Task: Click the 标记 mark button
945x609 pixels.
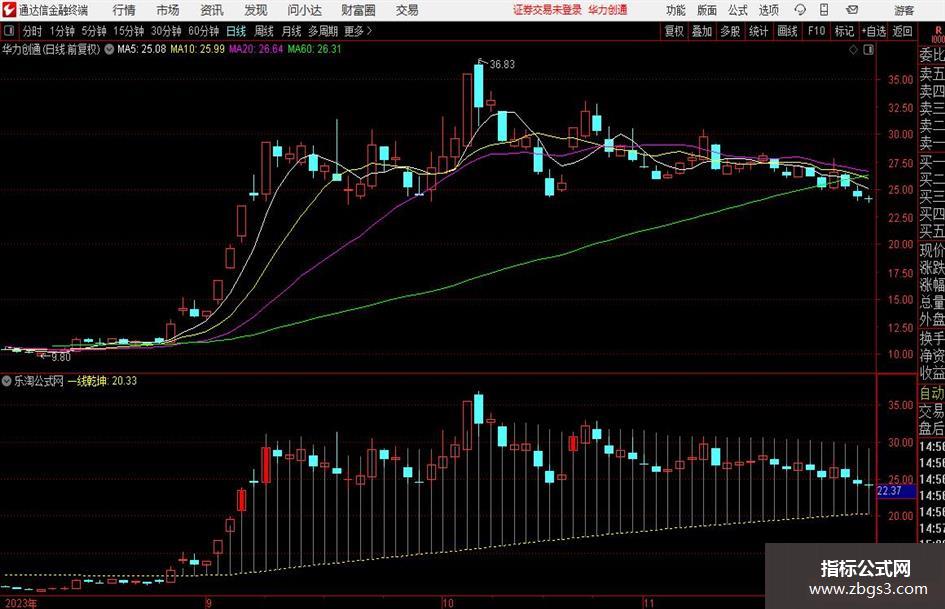Action: (844, 31)
